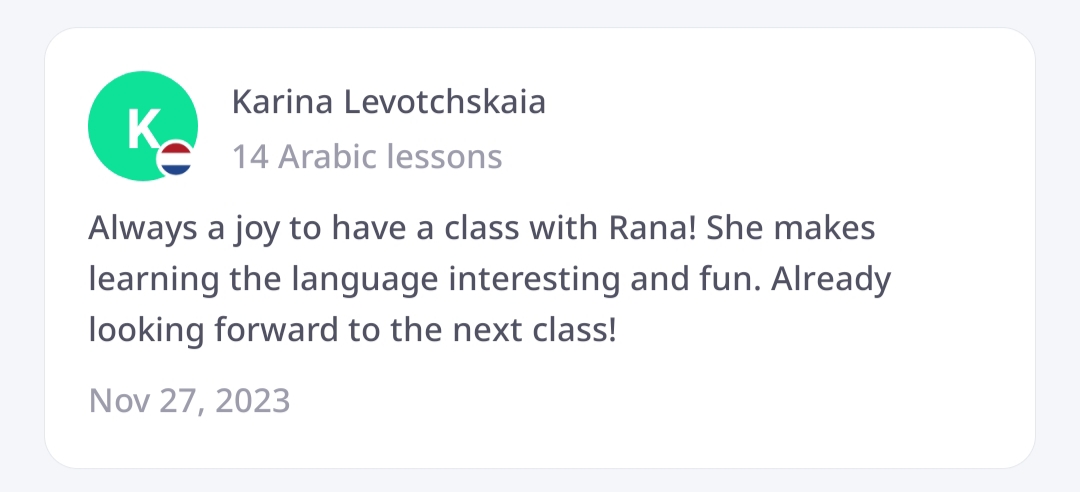Click the "14 Arabic lessons" label

(367, 157)
